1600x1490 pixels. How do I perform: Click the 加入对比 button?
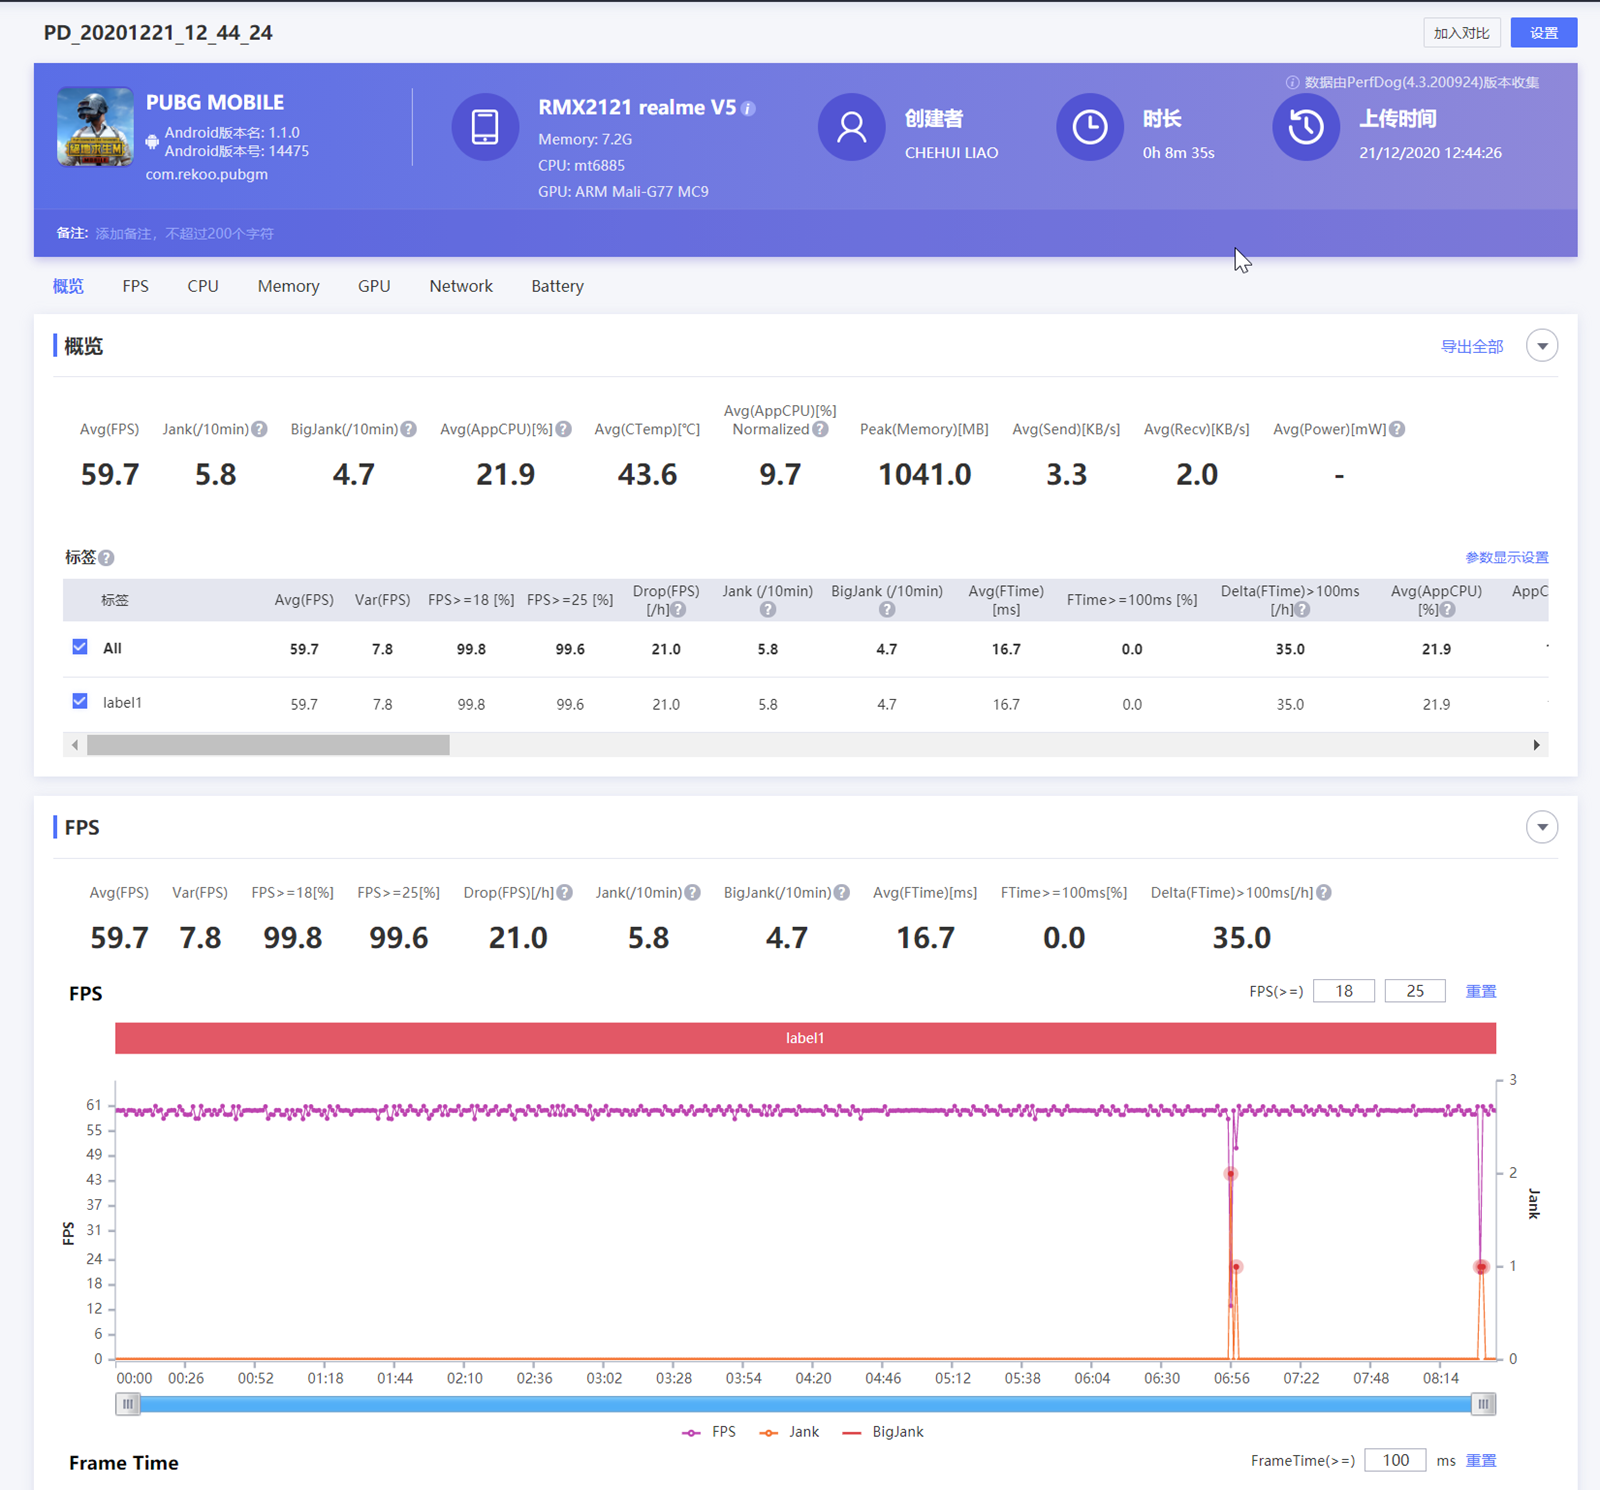(1461, 33)
